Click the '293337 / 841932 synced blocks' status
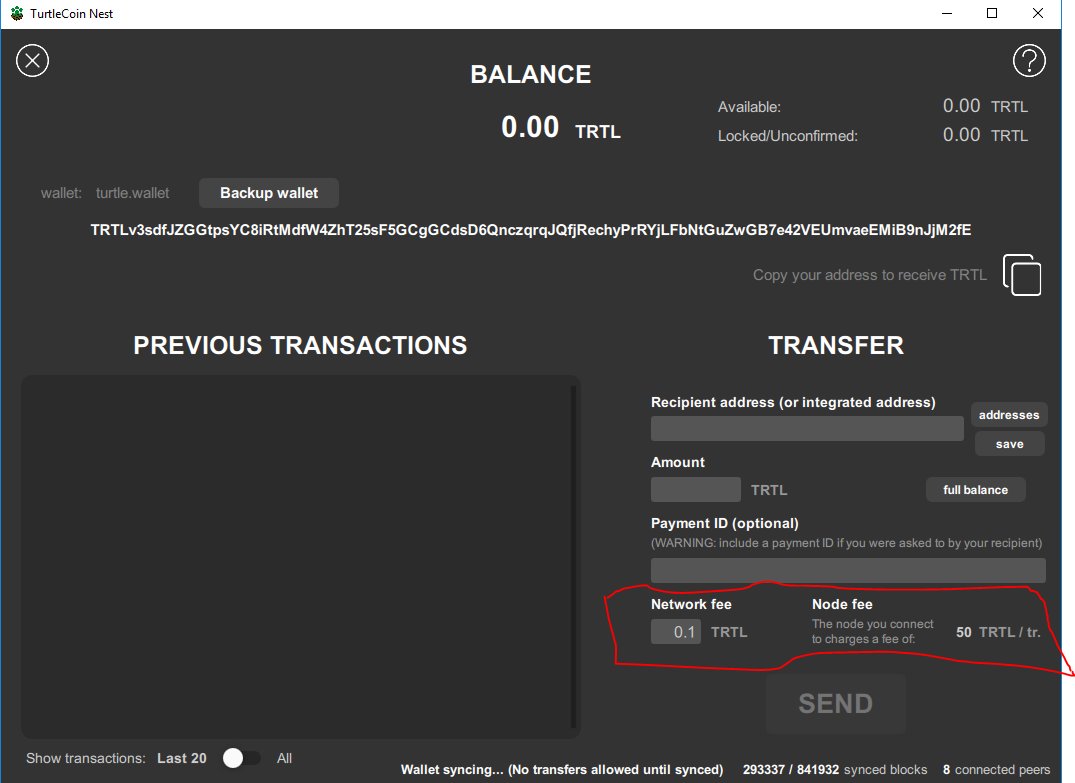 coord(835,770)
